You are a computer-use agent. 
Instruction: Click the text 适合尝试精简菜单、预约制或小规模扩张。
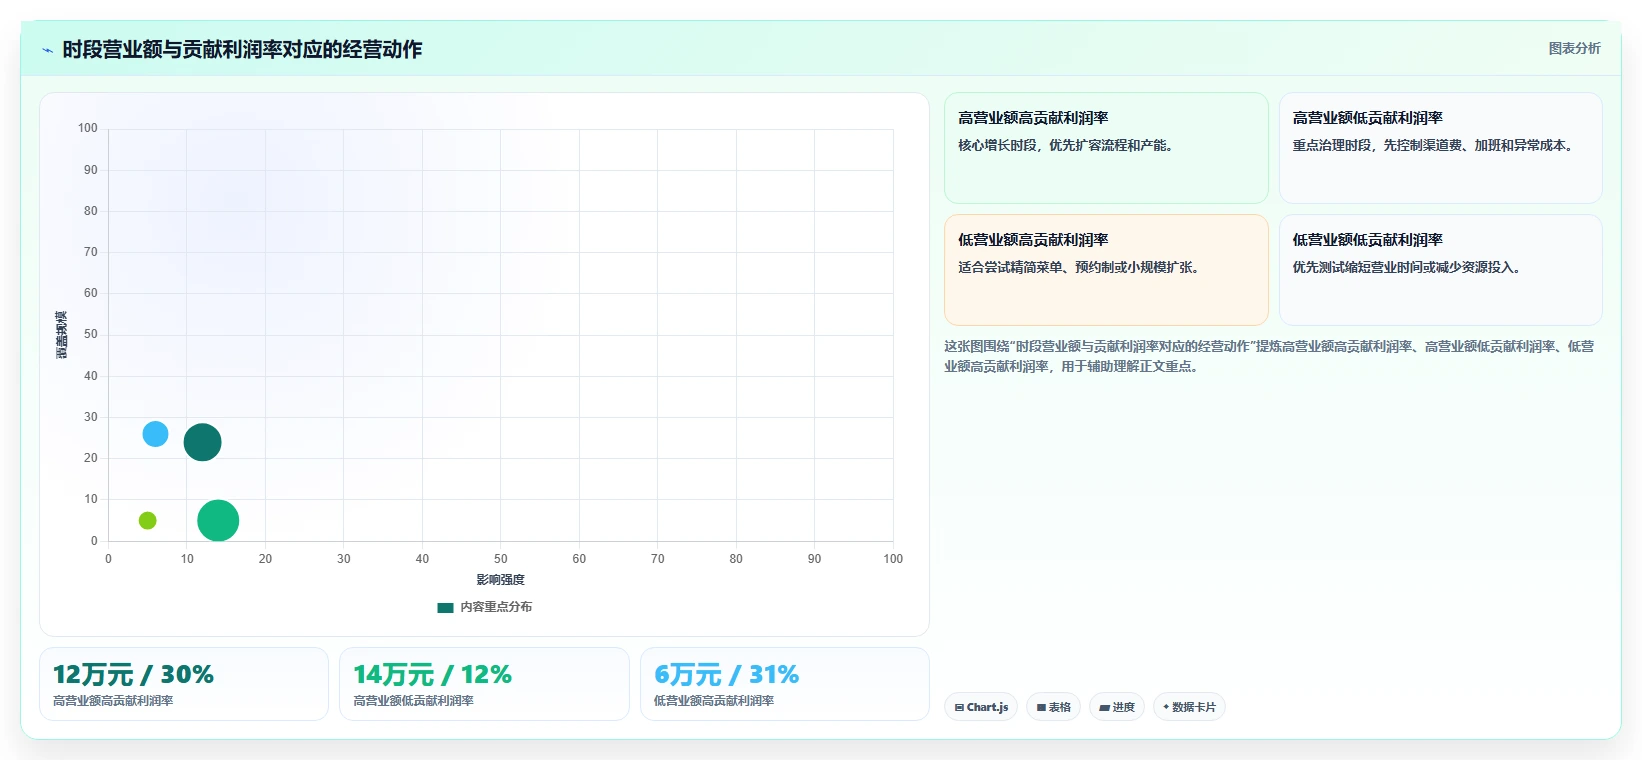[x=1082, y=267]
